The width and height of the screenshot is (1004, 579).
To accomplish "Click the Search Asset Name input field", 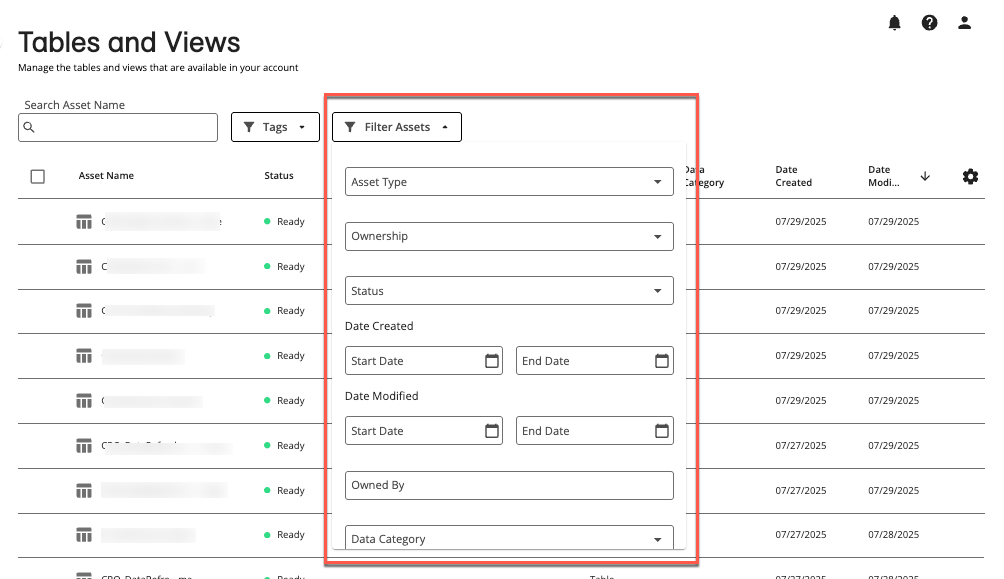I will [x=118, y=127].
